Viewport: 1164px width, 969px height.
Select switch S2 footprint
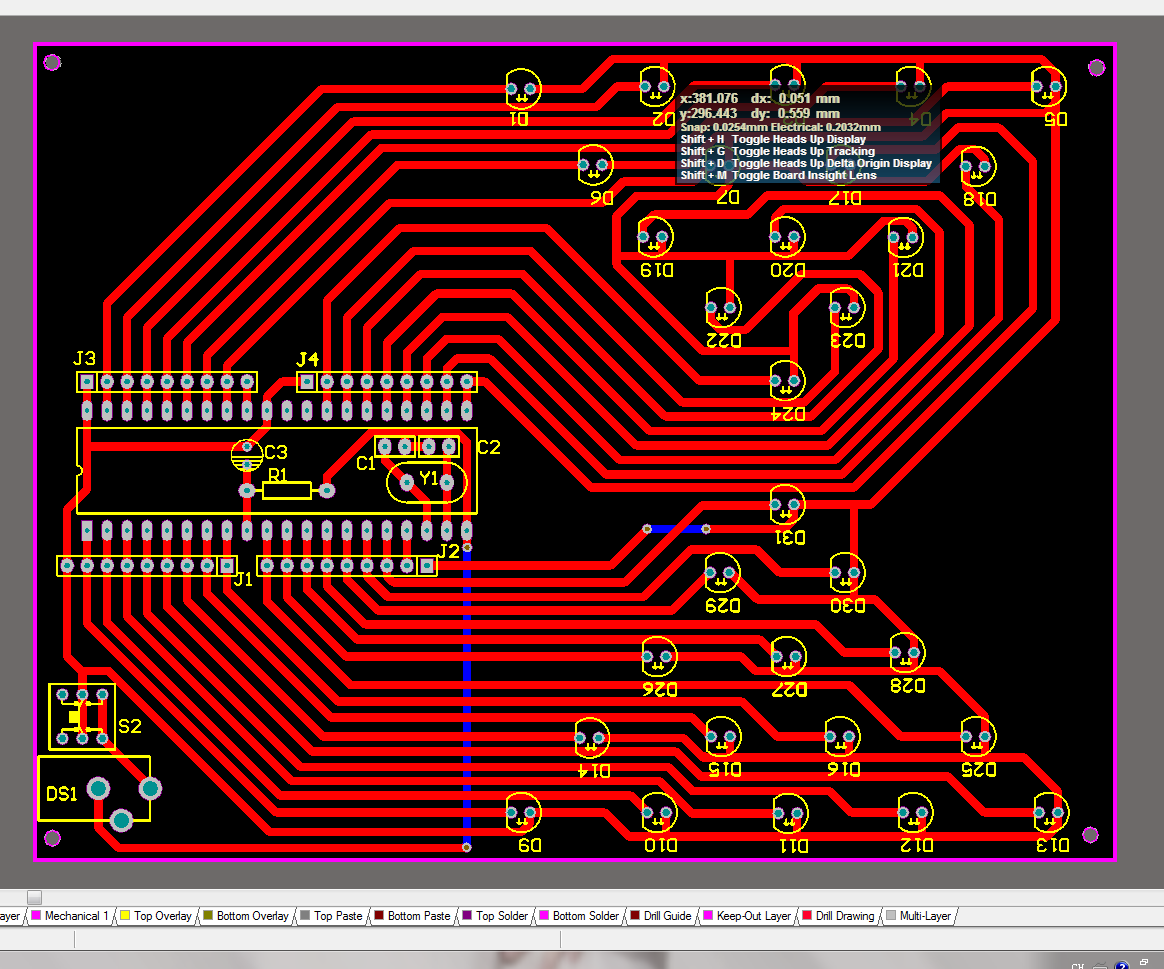coord(82,717)
